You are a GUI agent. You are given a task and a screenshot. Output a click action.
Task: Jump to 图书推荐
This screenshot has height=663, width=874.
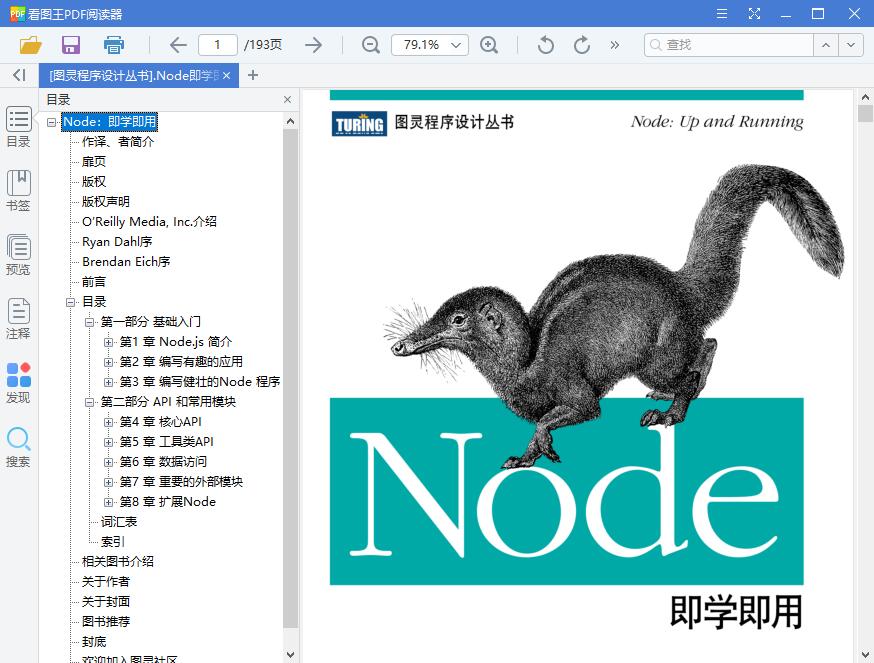[105, 622]
